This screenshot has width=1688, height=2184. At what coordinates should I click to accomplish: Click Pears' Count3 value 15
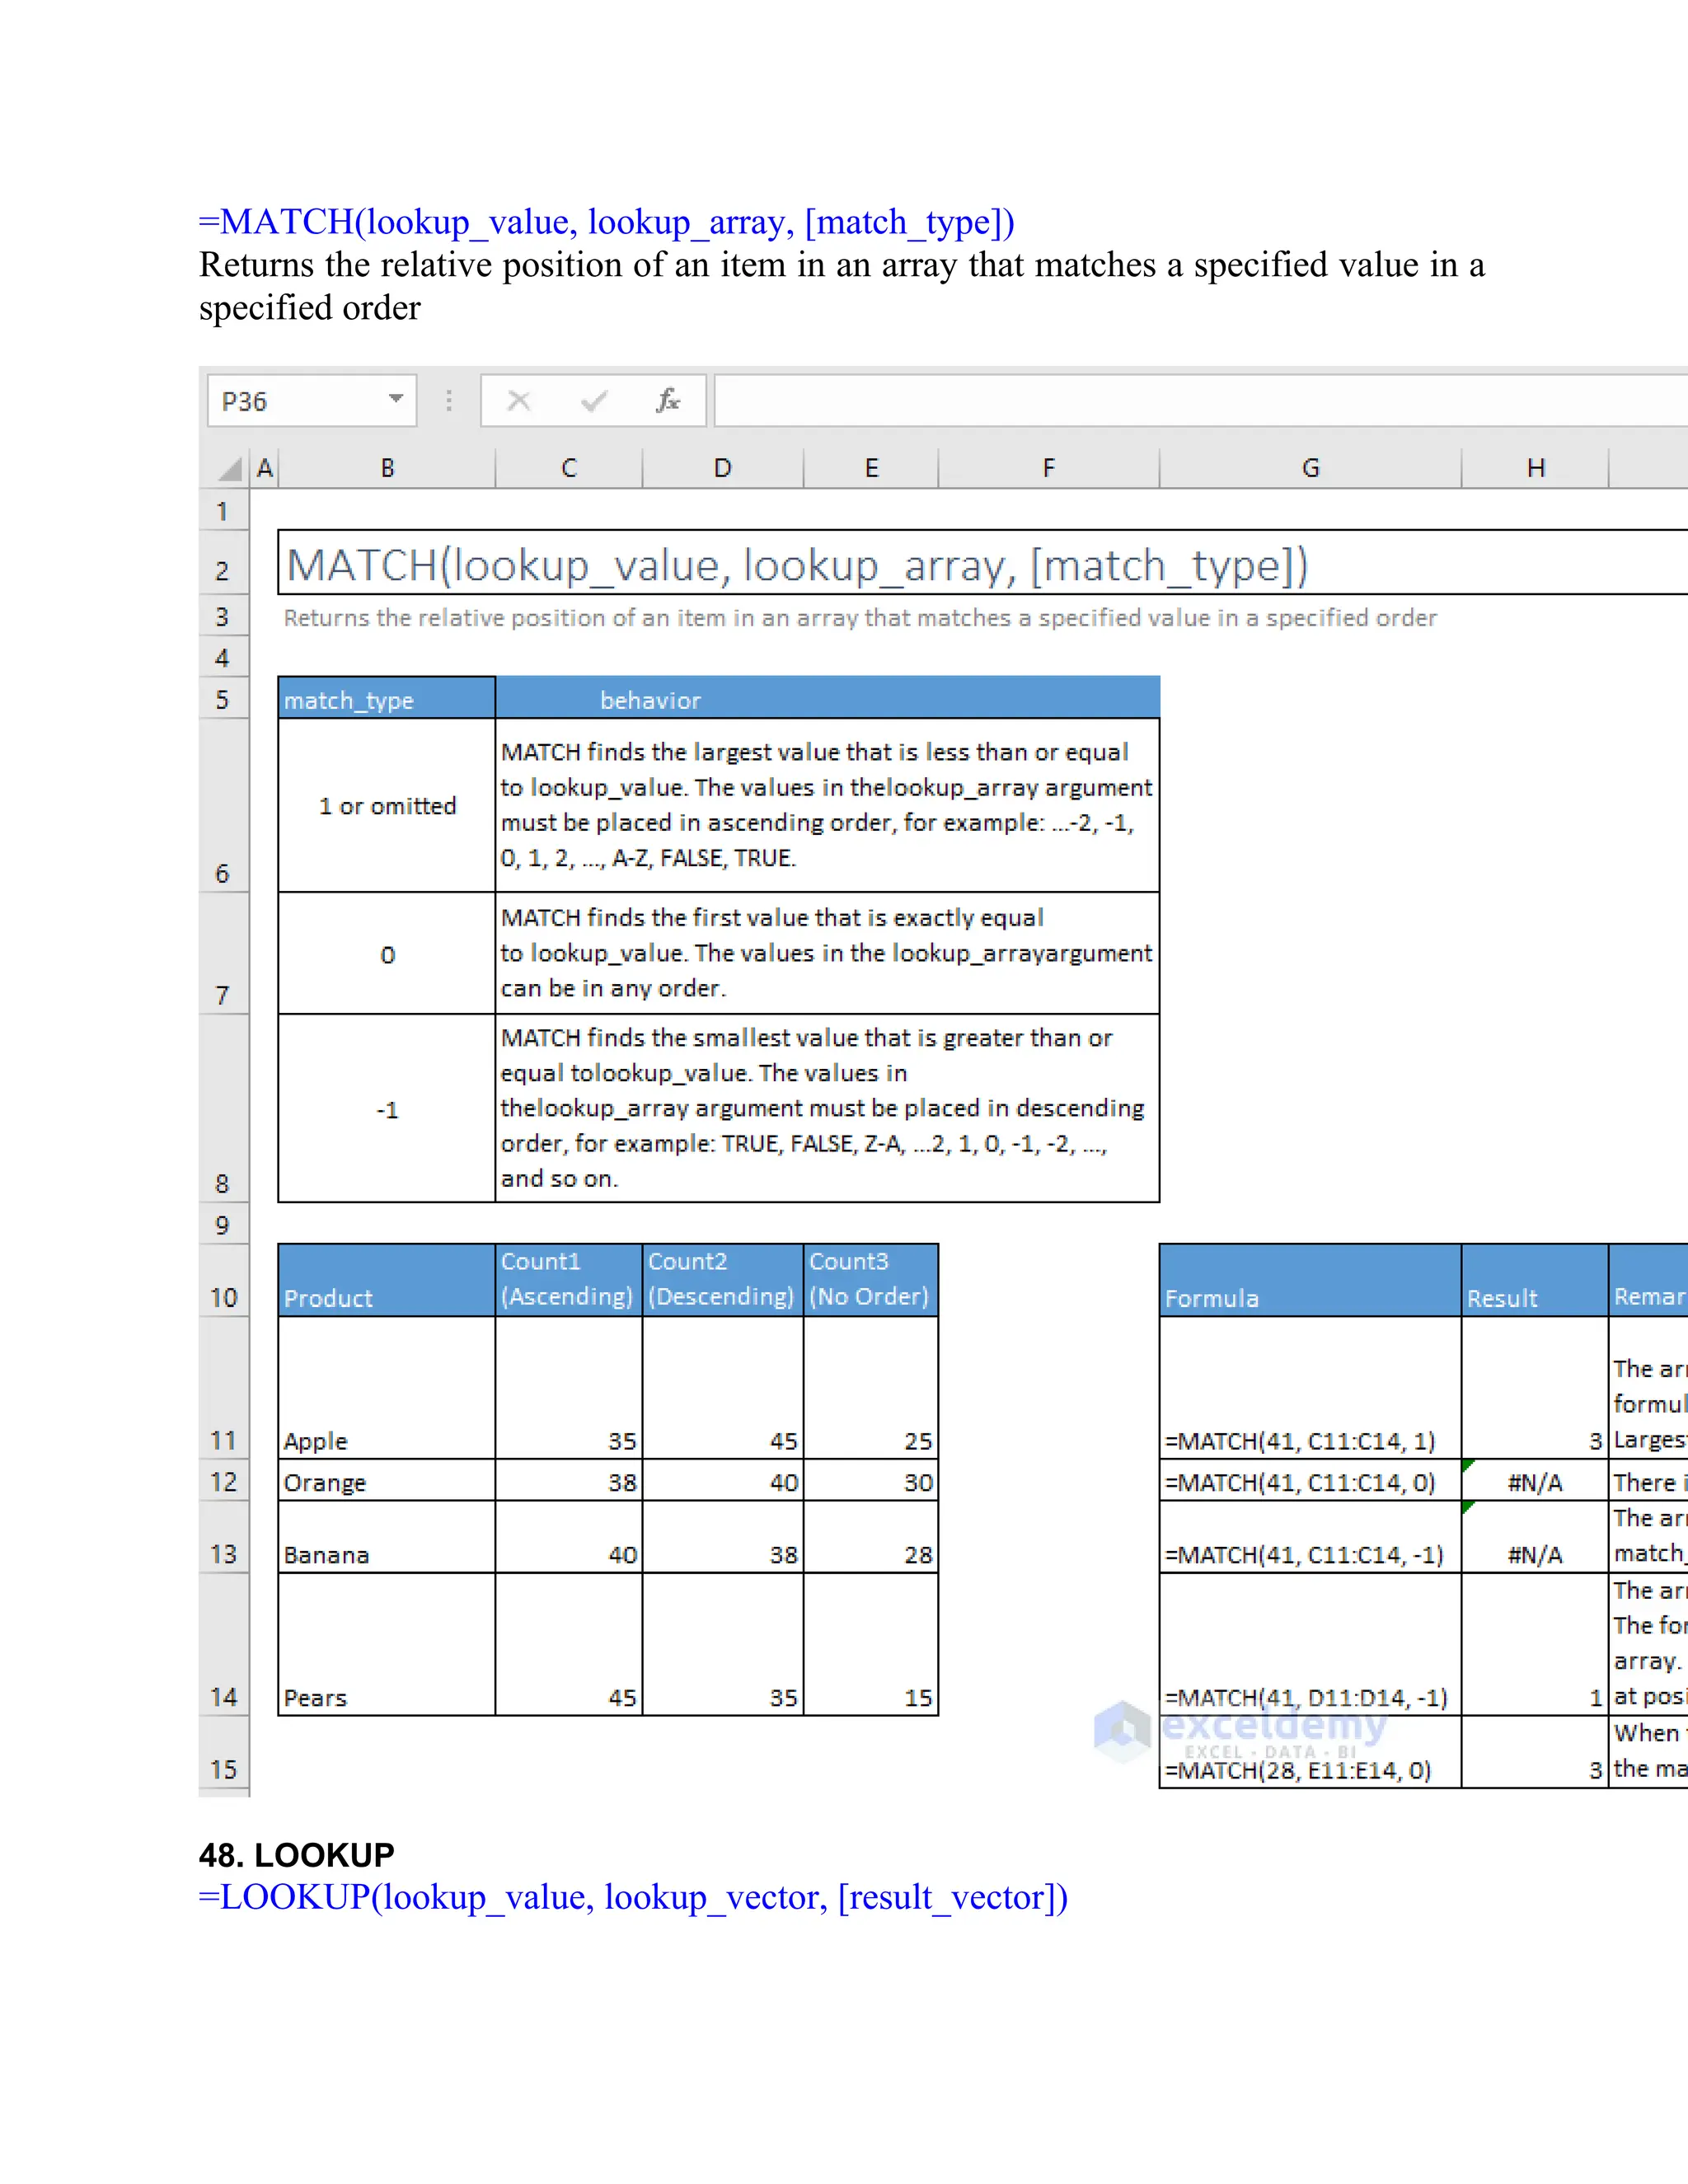pyautogui.click(x=871, y=1645)
